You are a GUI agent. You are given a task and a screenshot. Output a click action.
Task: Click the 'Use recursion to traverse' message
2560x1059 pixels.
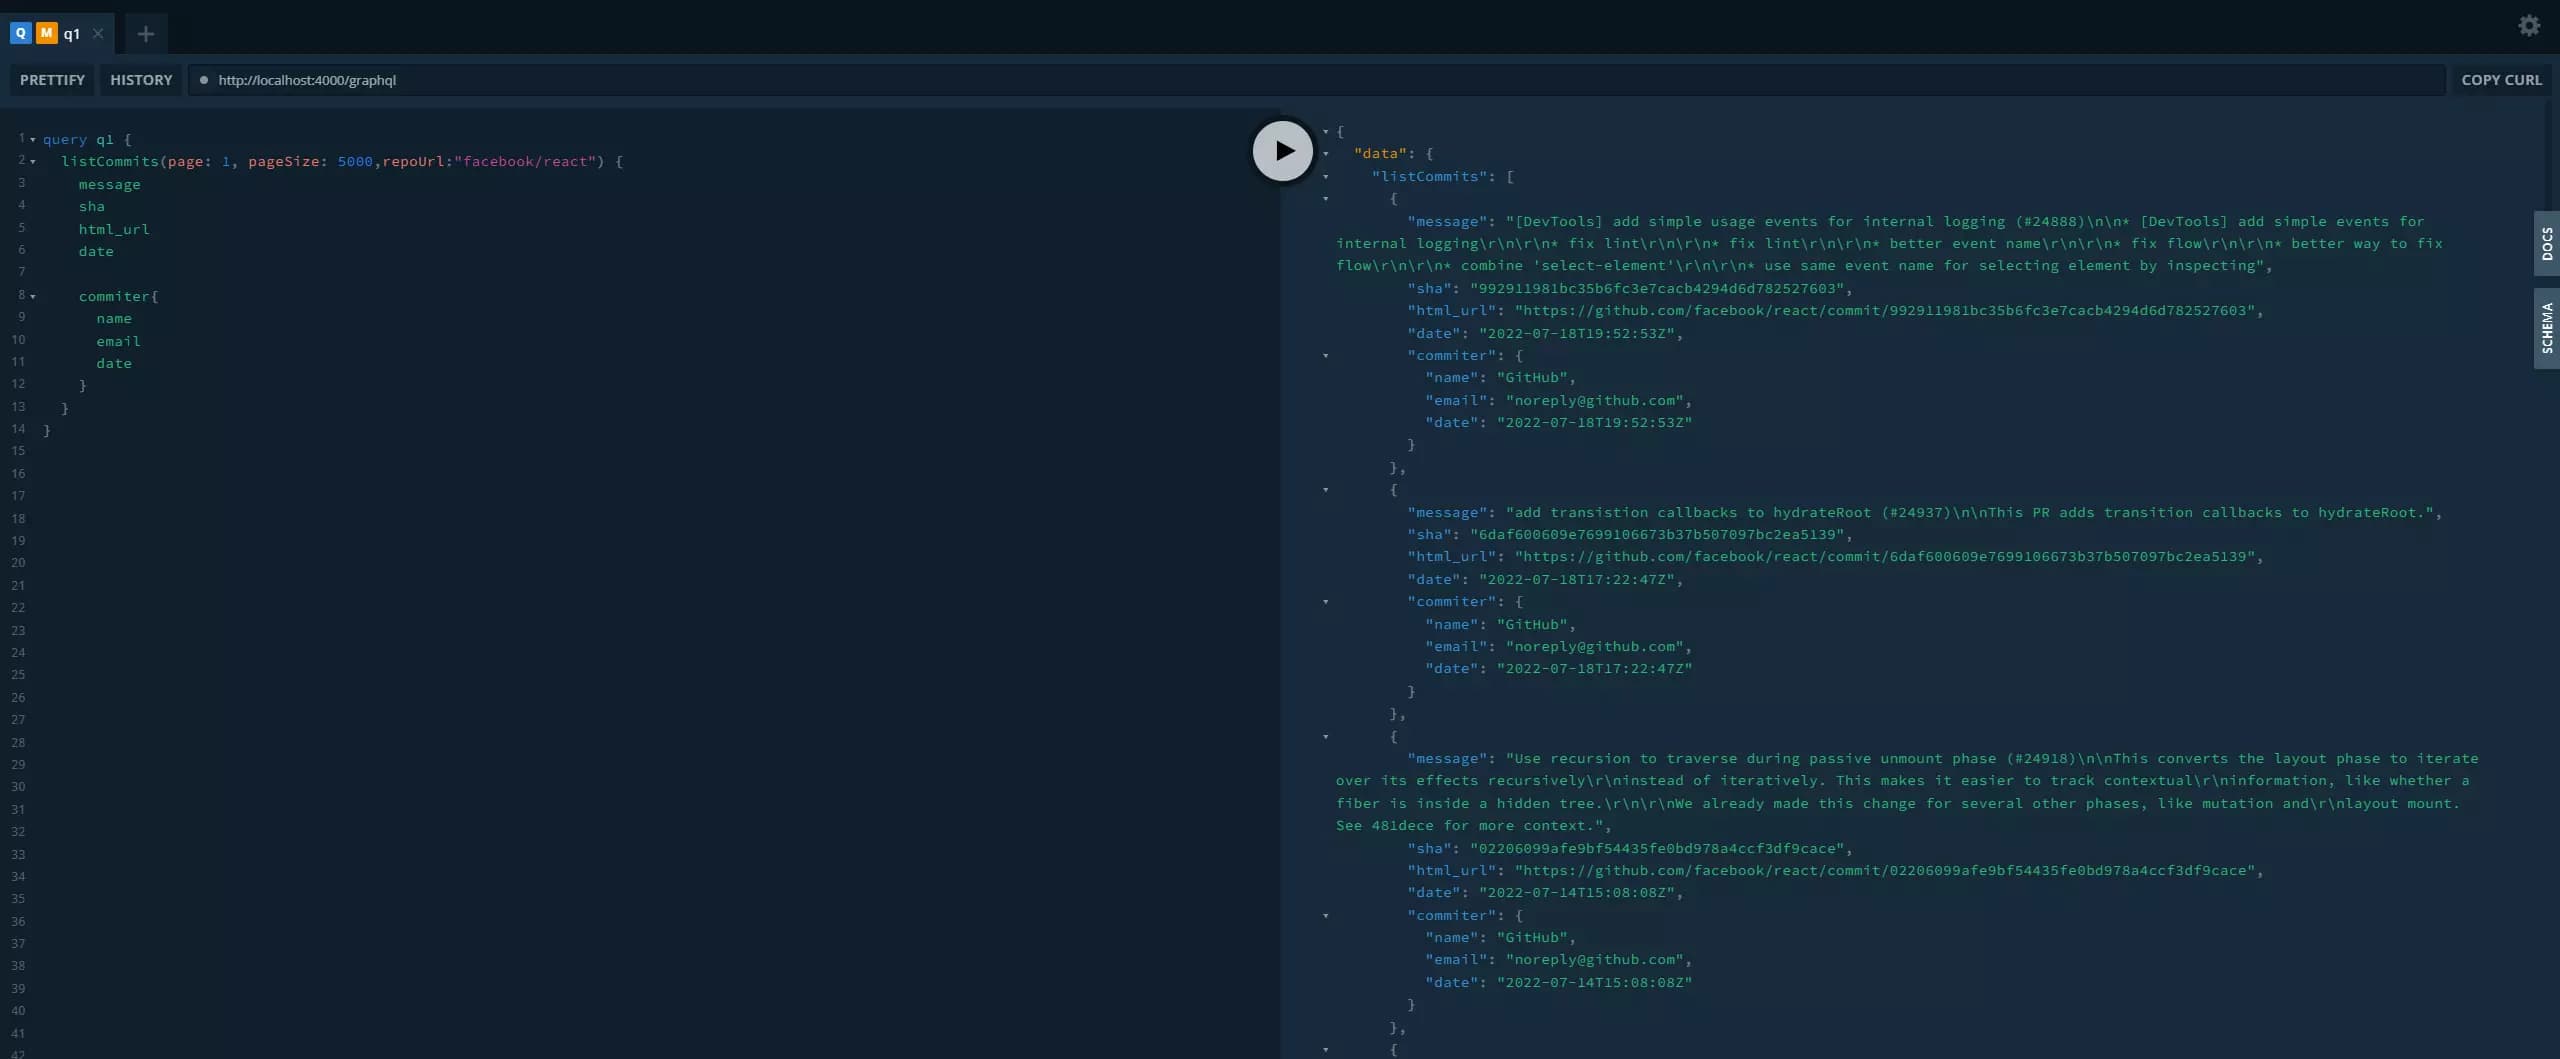click(1907, 792)
